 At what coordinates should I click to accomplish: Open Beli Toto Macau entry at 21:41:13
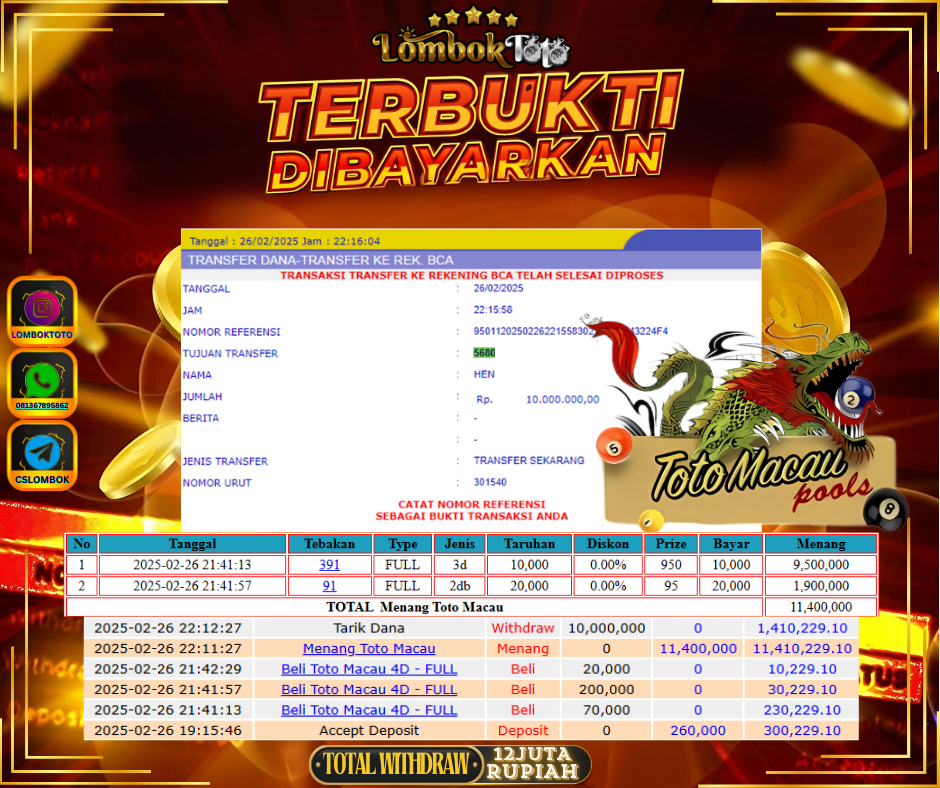(369, 710)
